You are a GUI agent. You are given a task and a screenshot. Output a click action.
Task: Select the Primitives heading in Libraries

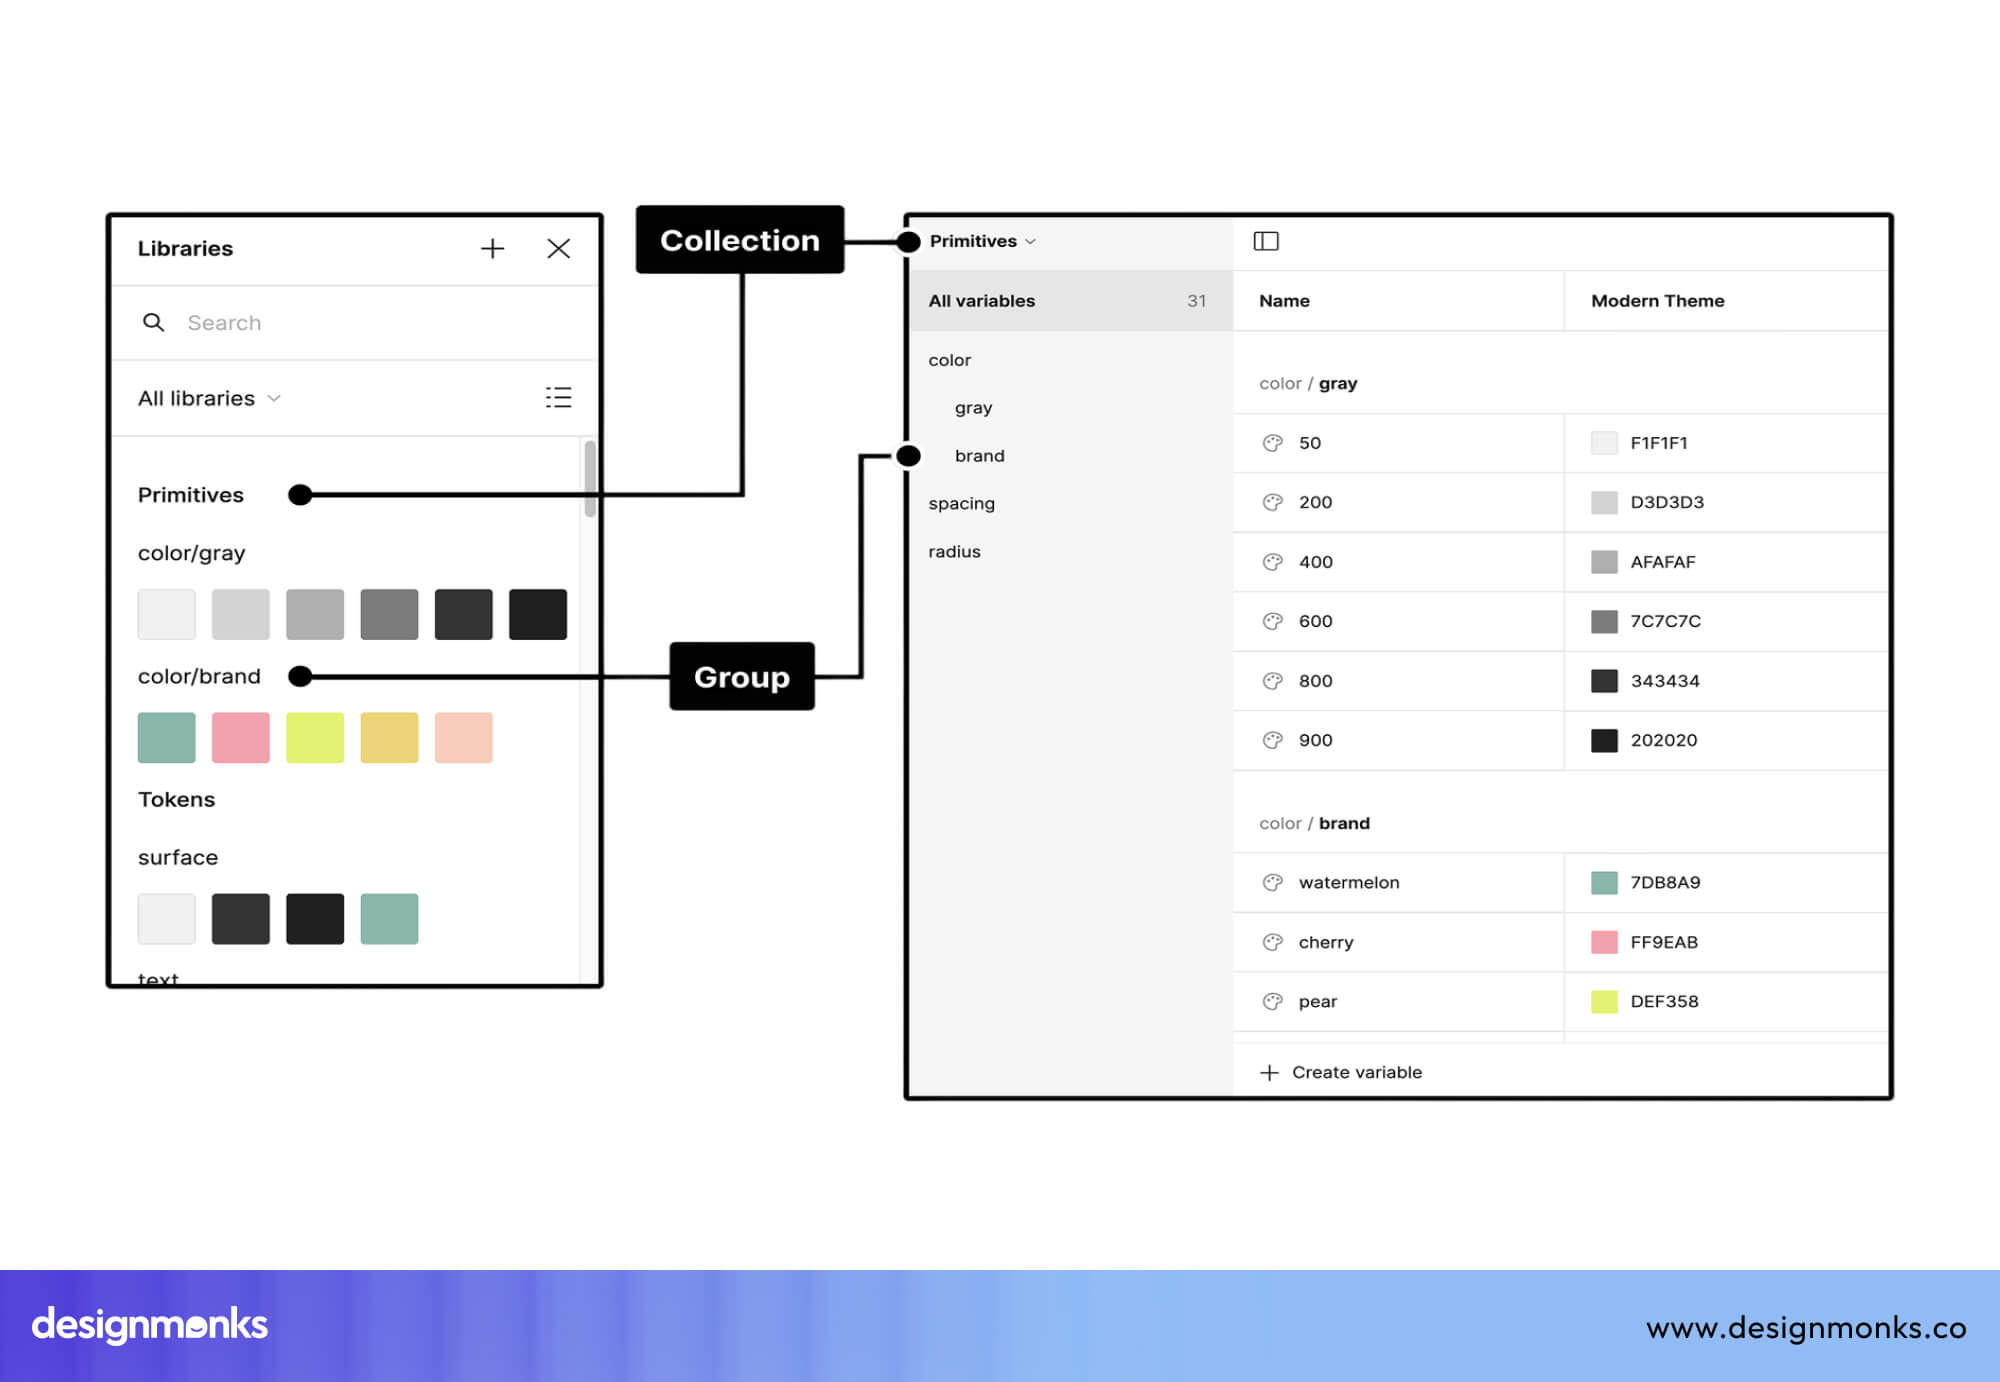coord(191,495)
